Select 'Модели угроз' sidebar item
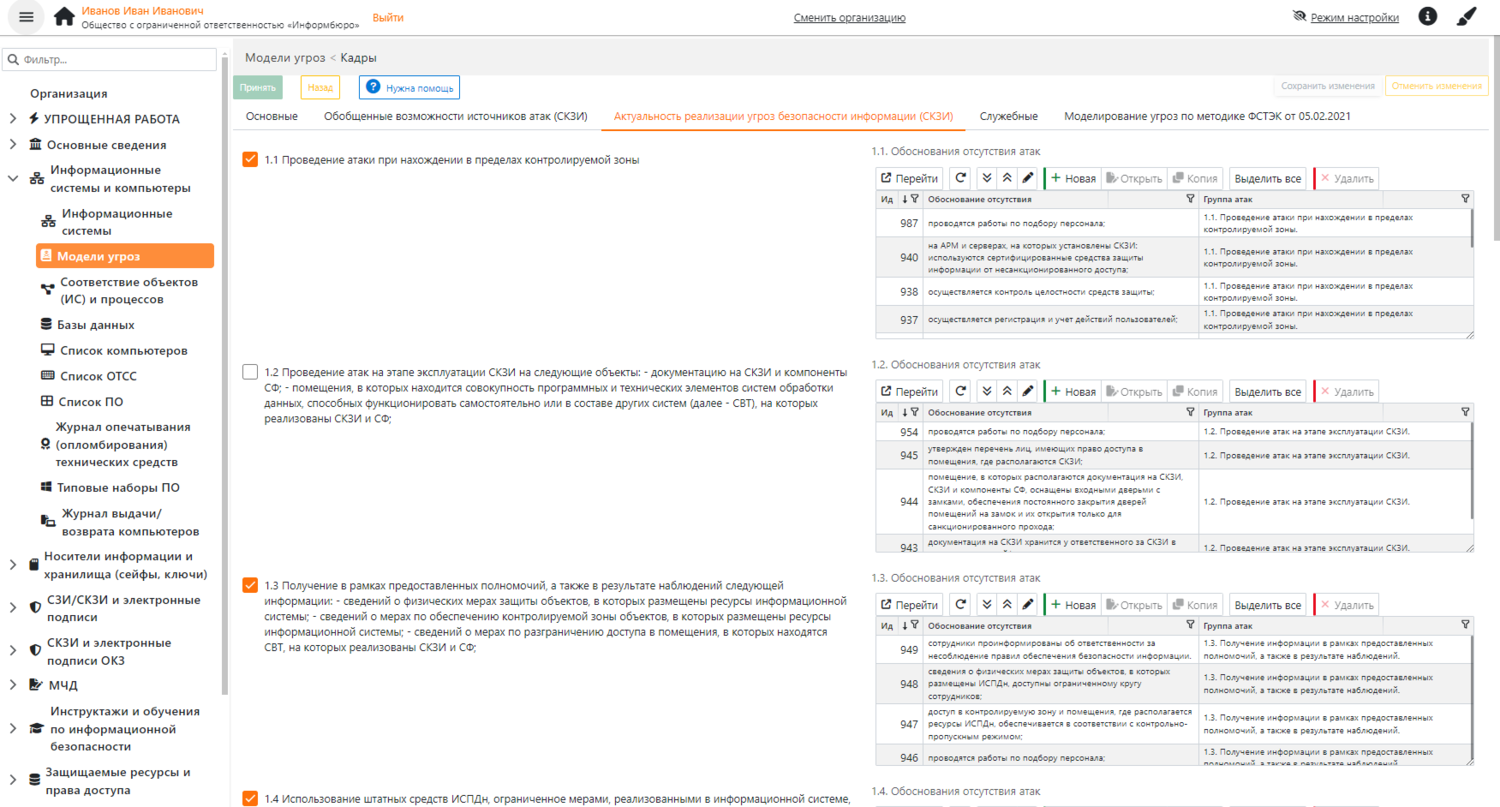 coord(125,256)
